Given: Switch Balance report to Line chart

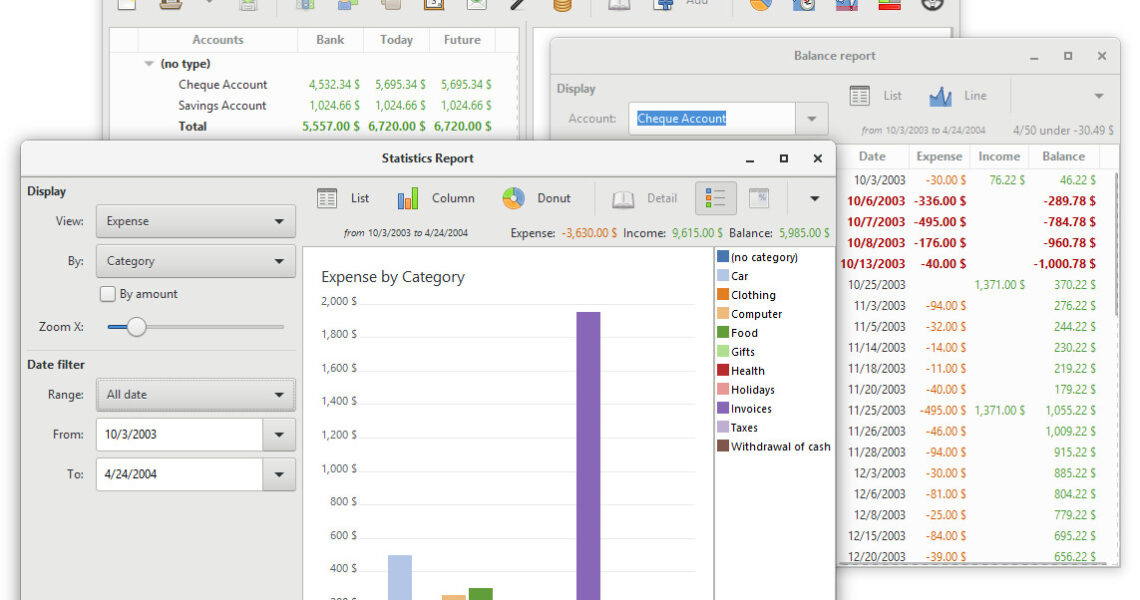Looking at the screenshot, I should pos(958,96).
